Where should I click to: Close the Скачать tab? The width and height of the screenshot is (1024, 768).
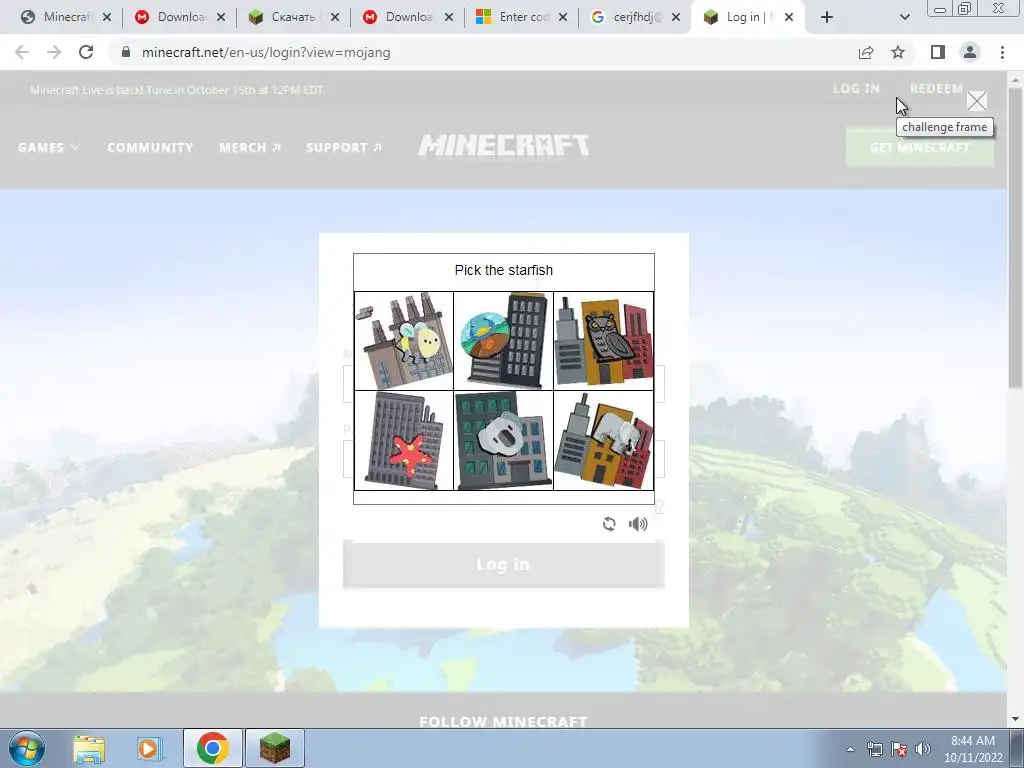click(335, 17)
